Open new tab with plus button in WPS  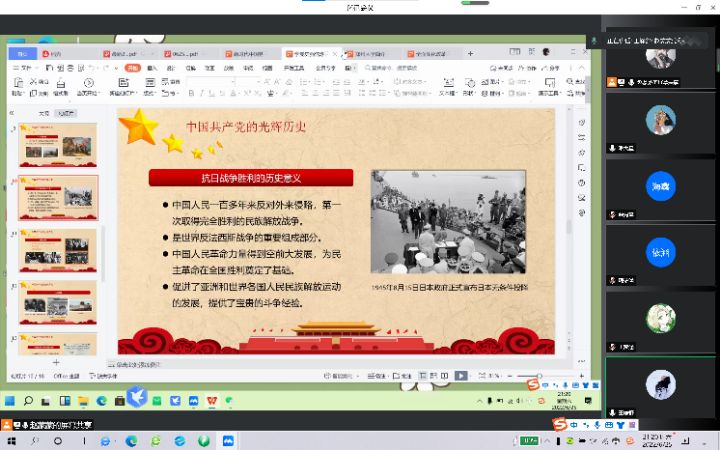pos(470,54)
